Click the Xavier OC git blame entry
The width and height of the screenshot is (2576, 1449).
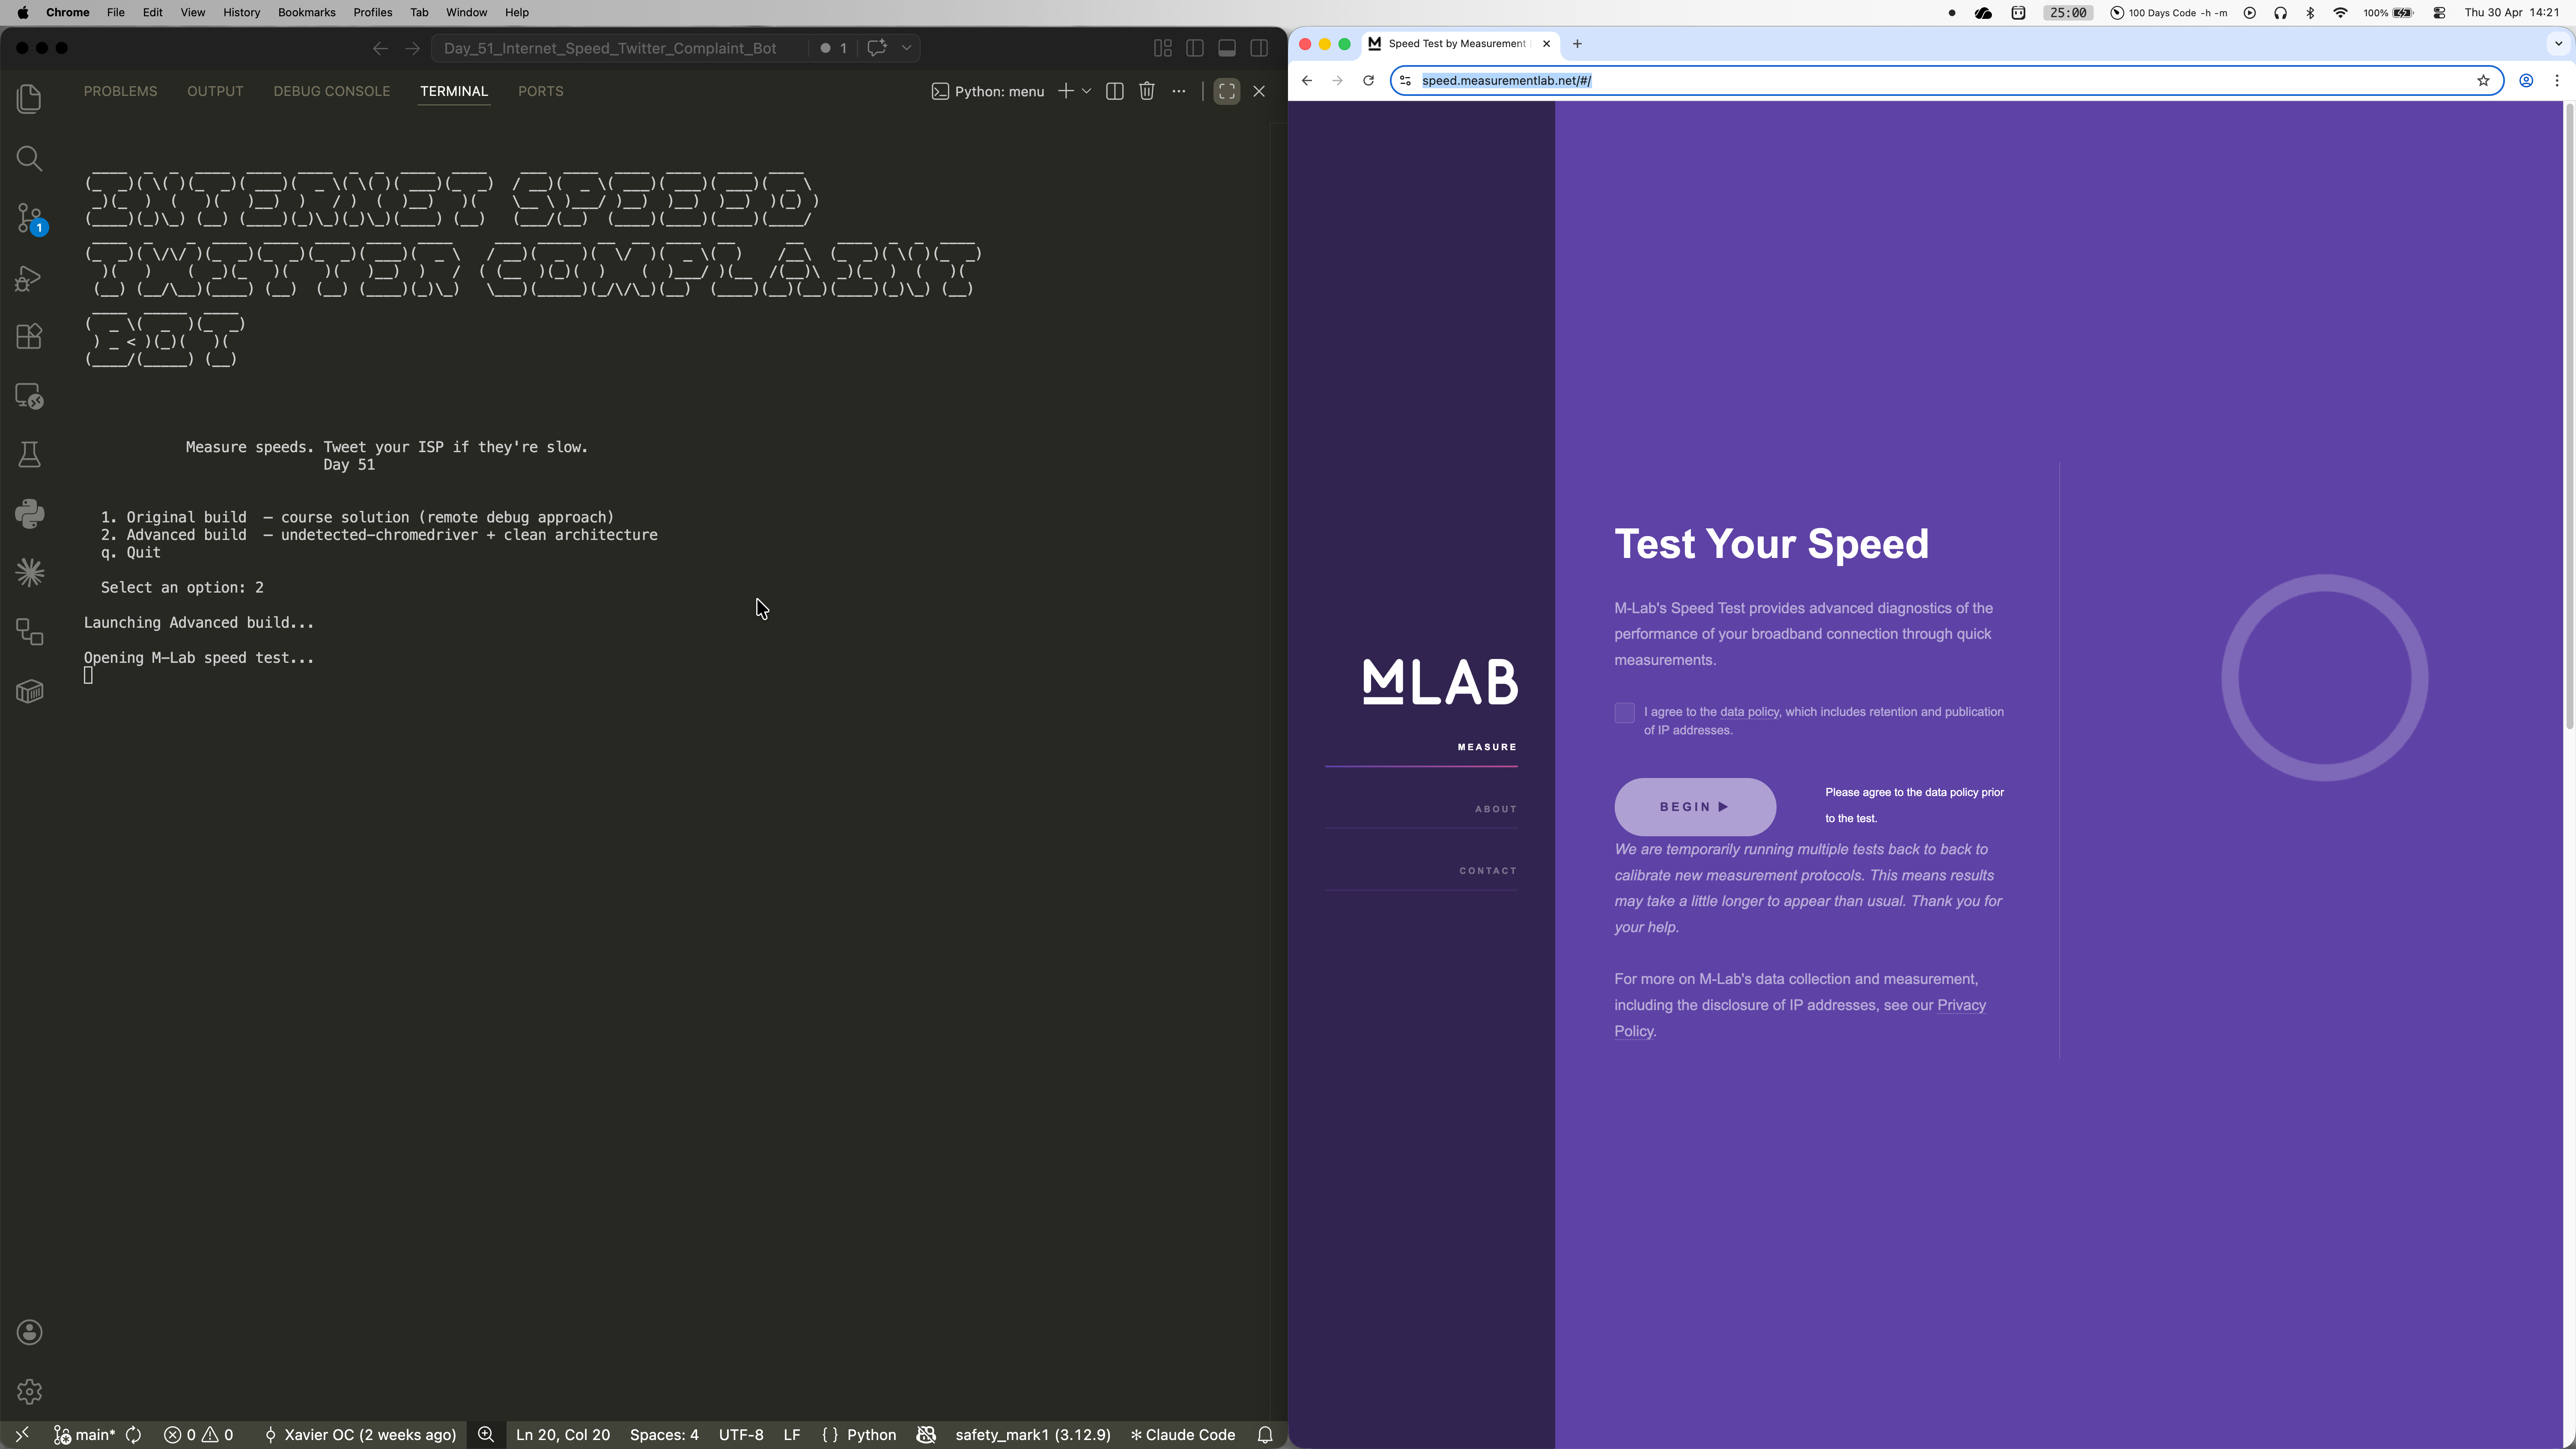pos(360,1434)
